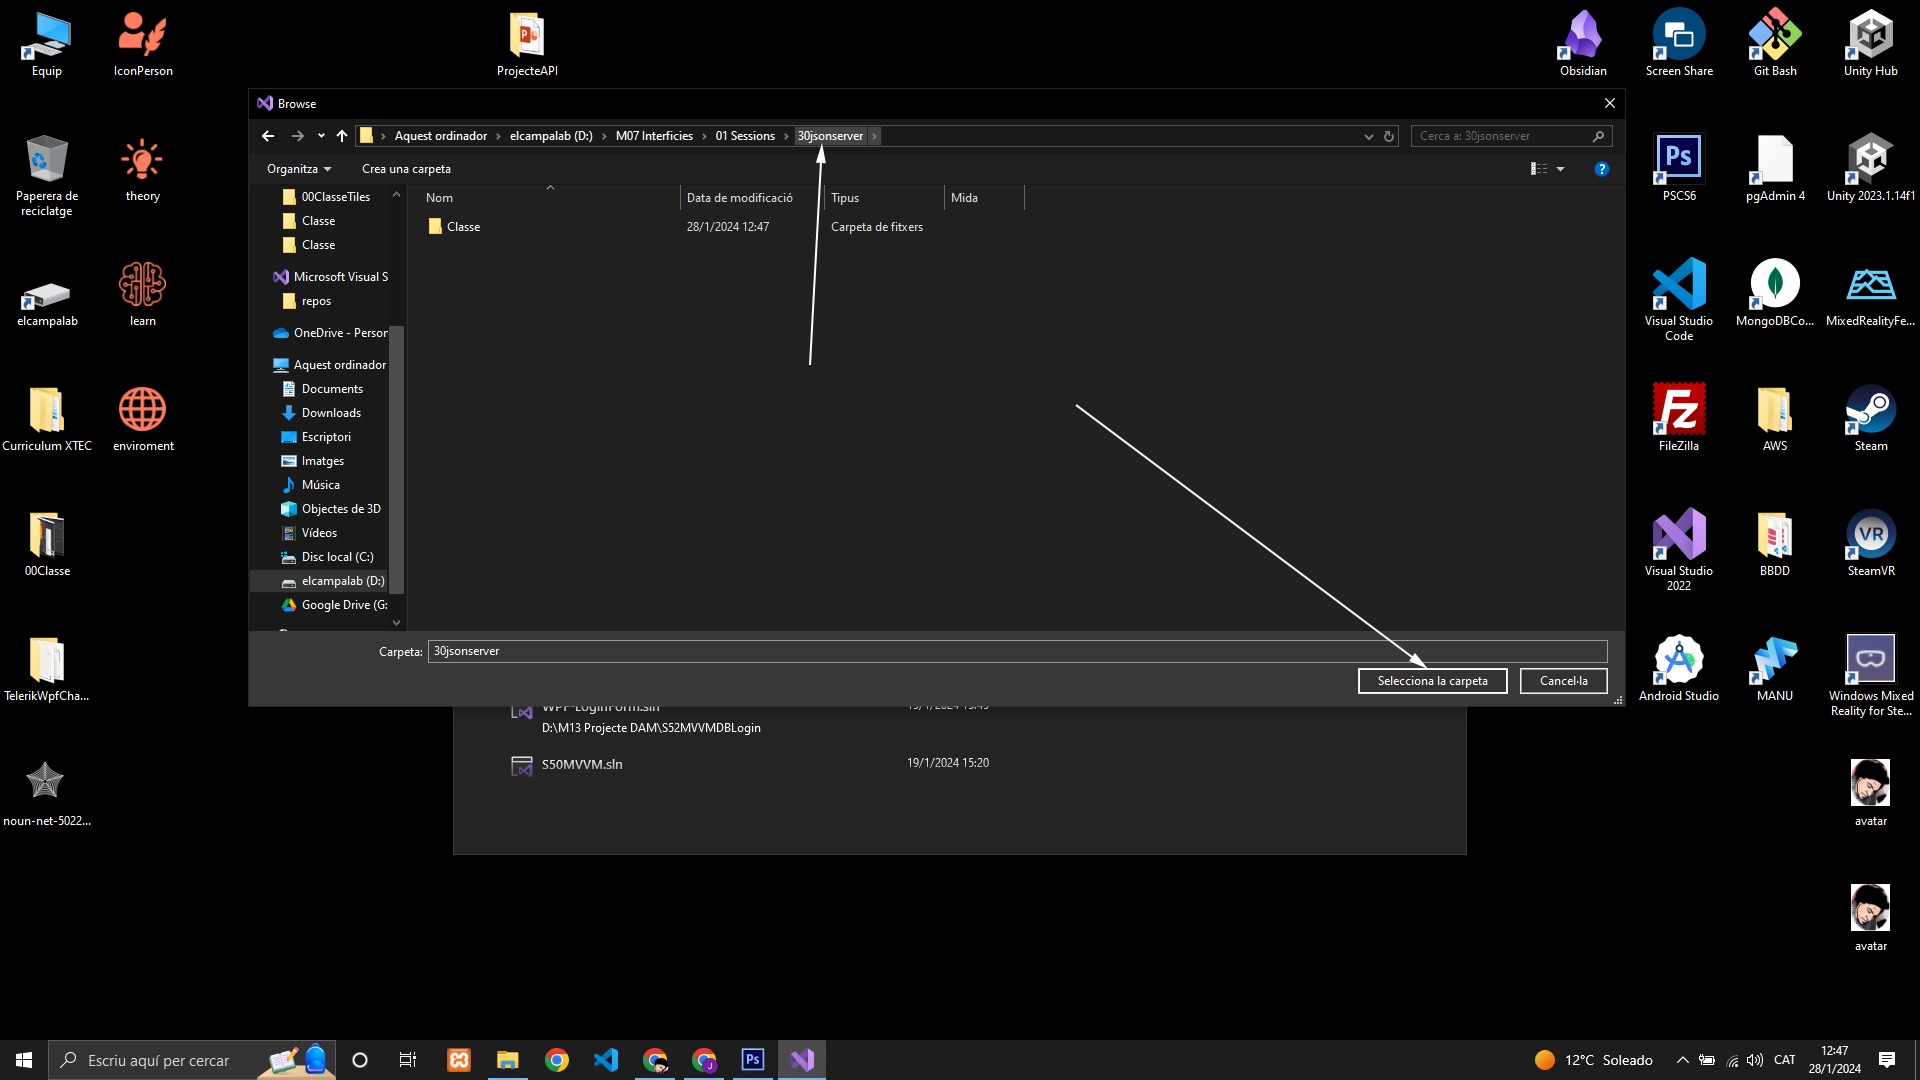Image resolution: width=1920 pixels, height=1080 pixels.
Task: Click Crea una carpeta
Action: point(406,169)
